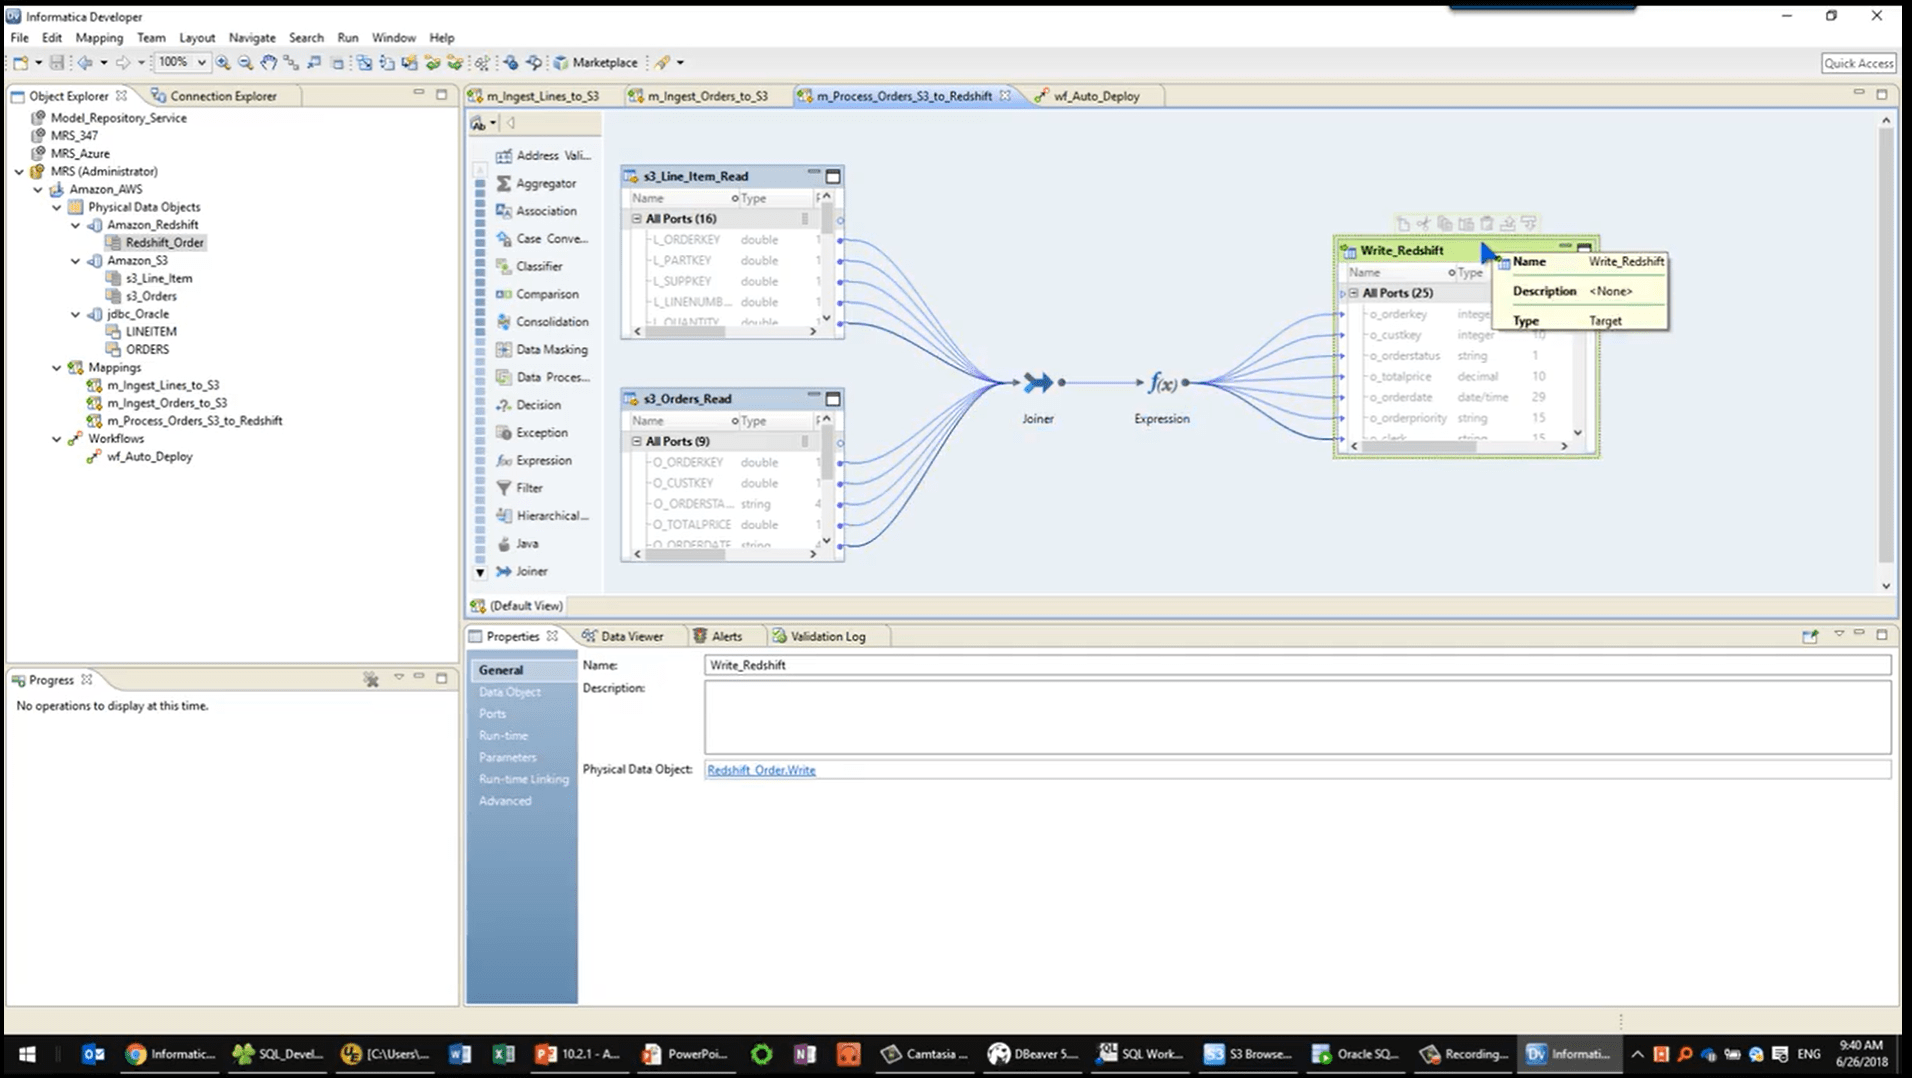Select the Decision transformation
Screen dimensions: 1912x1078
[538, 404]
